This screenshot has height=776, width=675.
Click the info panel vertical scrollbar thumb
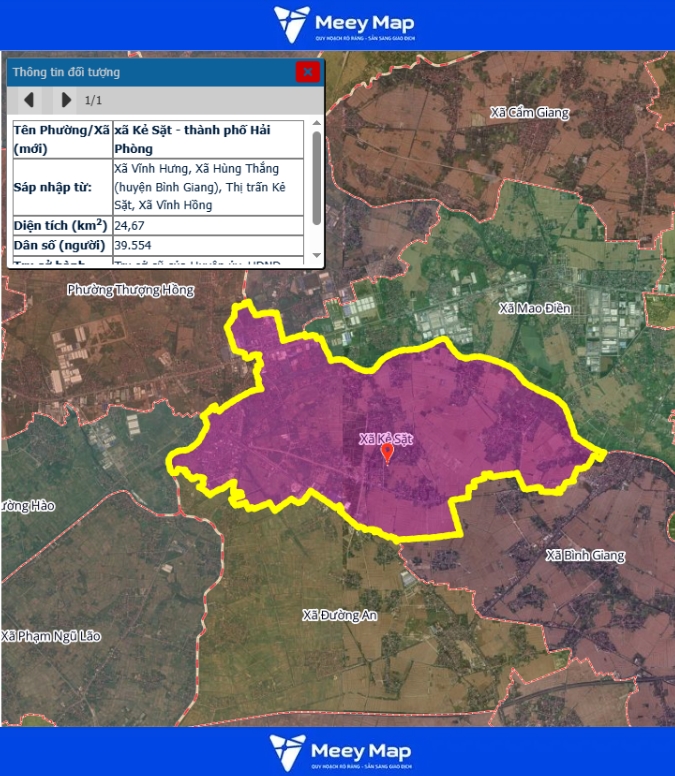317,177
